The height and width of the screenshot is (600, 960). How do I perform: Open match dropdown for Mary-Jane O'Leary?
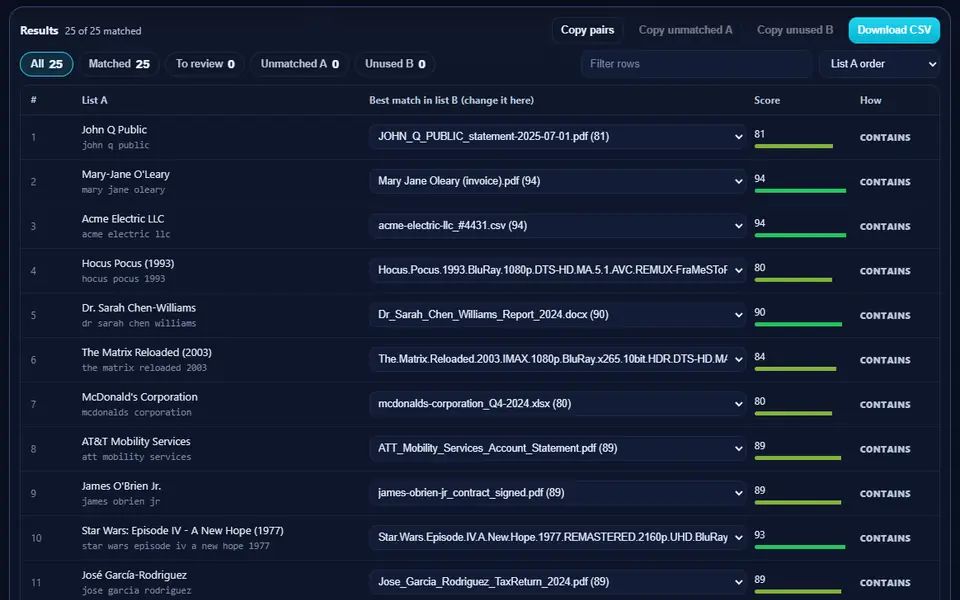557,181
